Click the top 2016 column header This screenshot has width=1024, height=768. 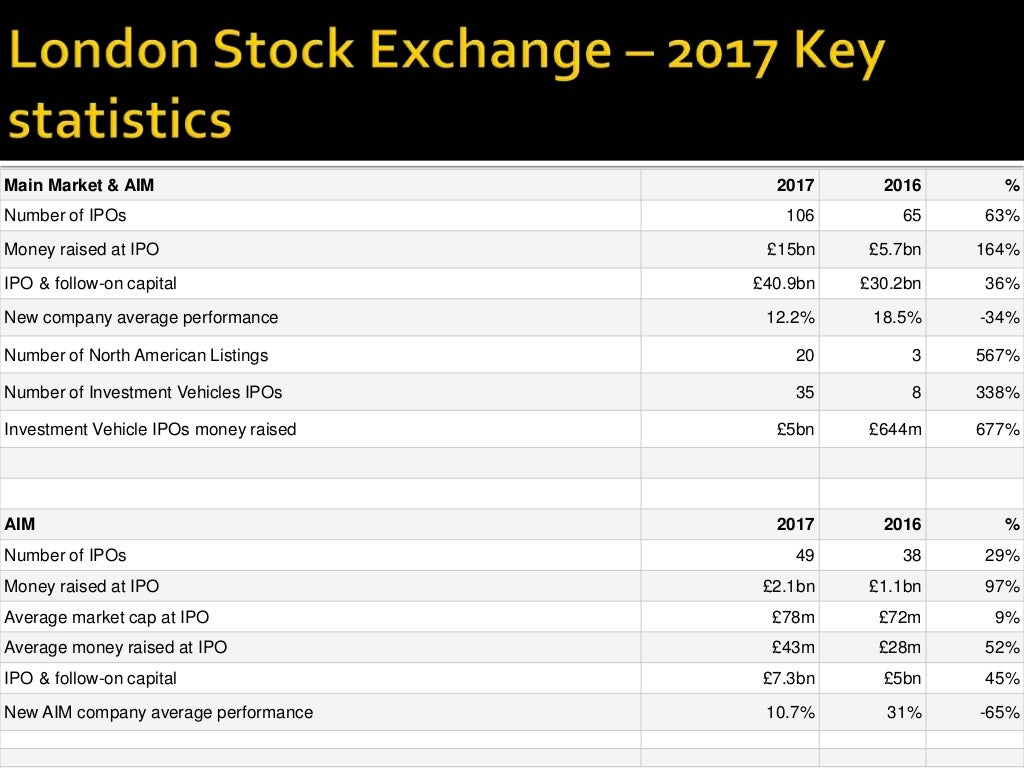coord(872,185)
